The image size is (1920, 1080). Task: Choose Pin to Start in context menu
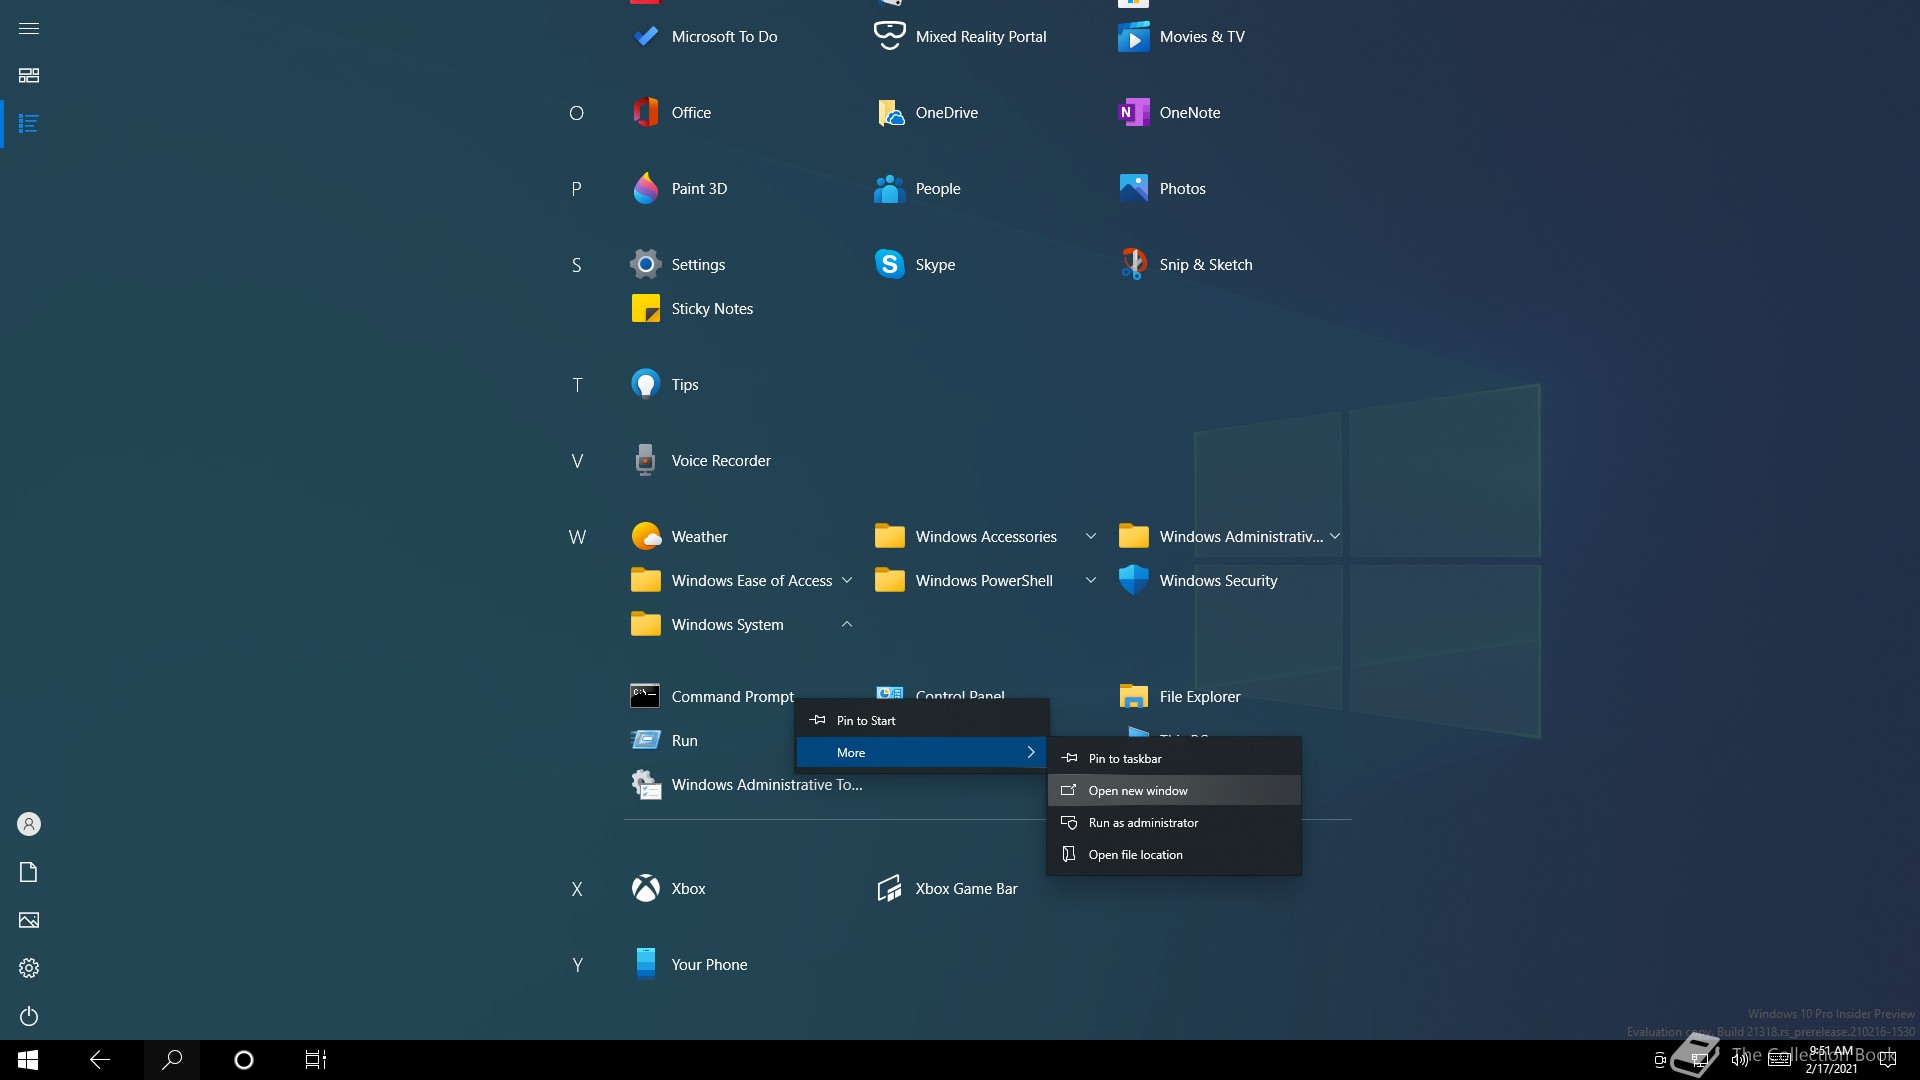tap(921, 721)
